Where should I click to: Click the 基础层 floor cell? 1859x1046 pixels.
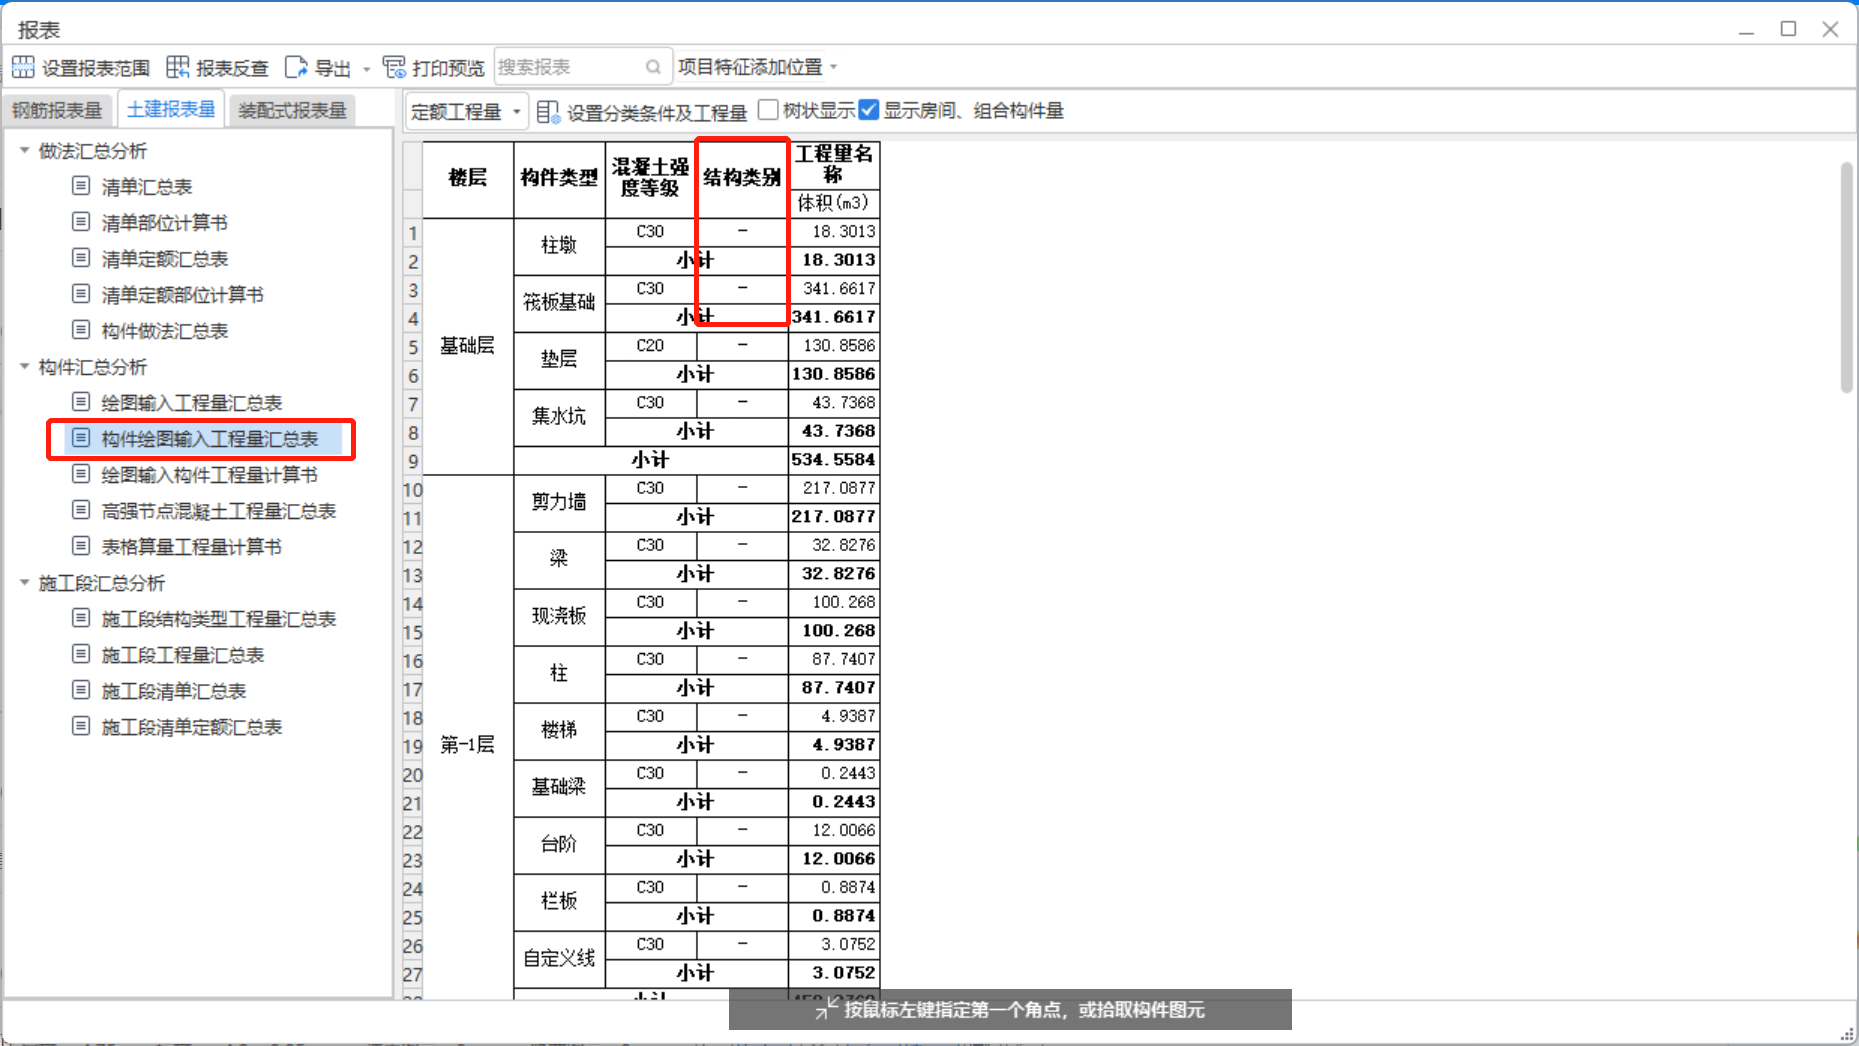[468, 346]
